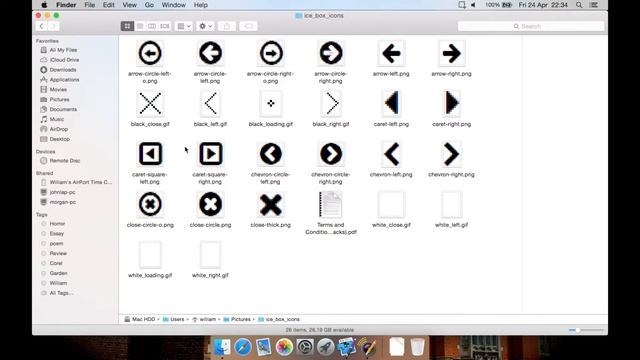Open Safari from the Dock
Viewport: 640px width, 360px height.
tap(243, 347)
